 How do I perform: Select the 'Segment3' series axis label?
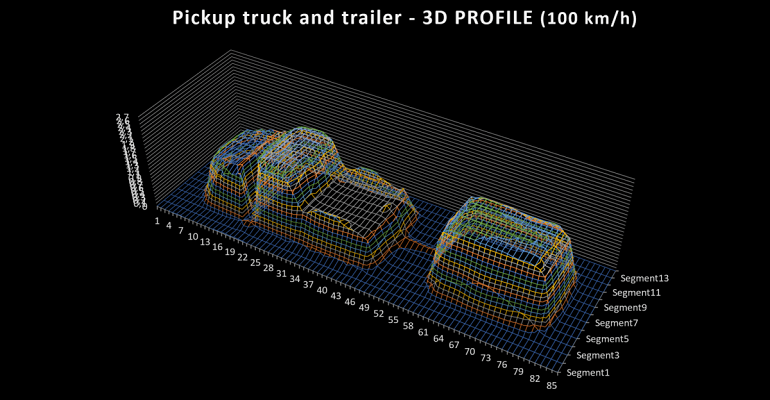[598, 355]
